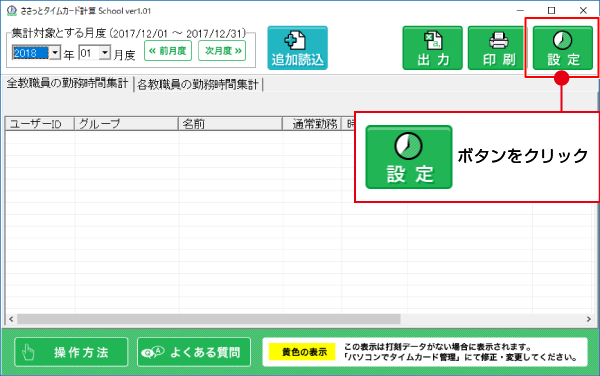Maximize the window
This screenshot has height=376, width=600.
pyautogui.click(x=551, y=10)
